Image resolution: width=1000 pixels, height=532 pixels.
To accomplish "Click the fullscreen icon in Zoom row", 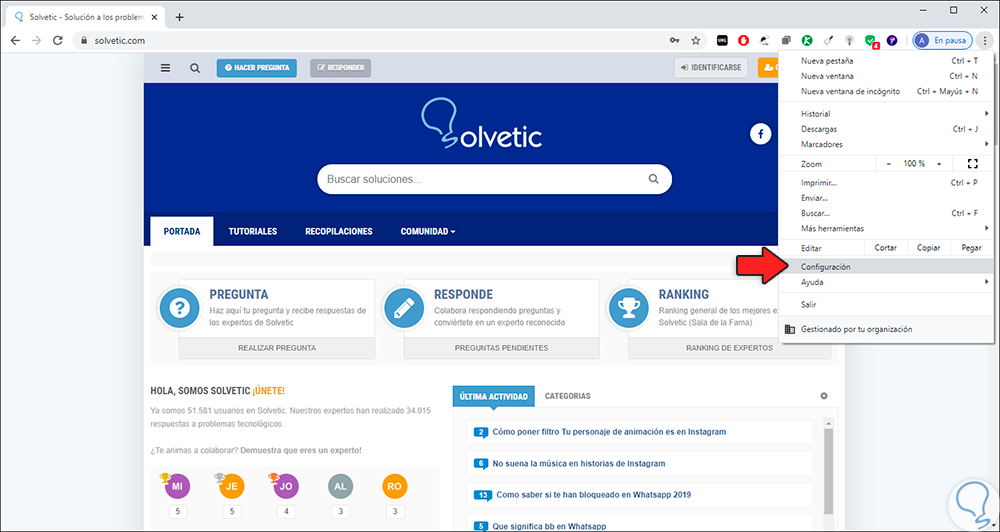I will [972, 164].
